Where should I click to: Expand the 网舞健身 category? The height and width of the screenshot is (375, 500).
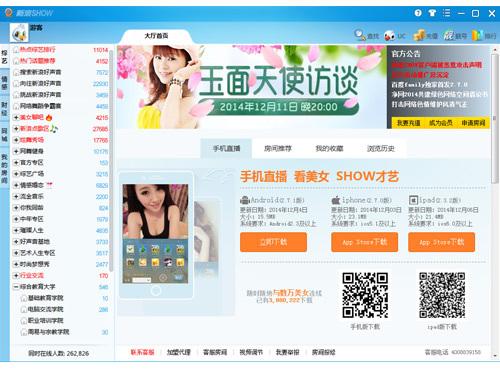coord(16,151)
